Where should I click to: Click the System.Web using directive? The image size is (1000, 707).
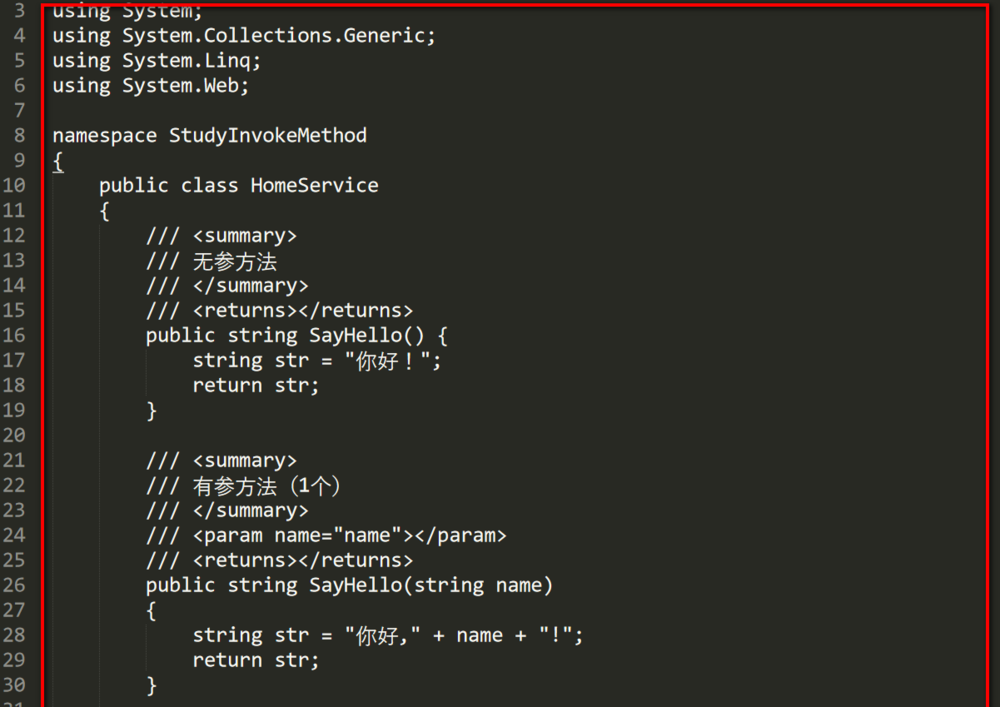(x=185, y=85)
